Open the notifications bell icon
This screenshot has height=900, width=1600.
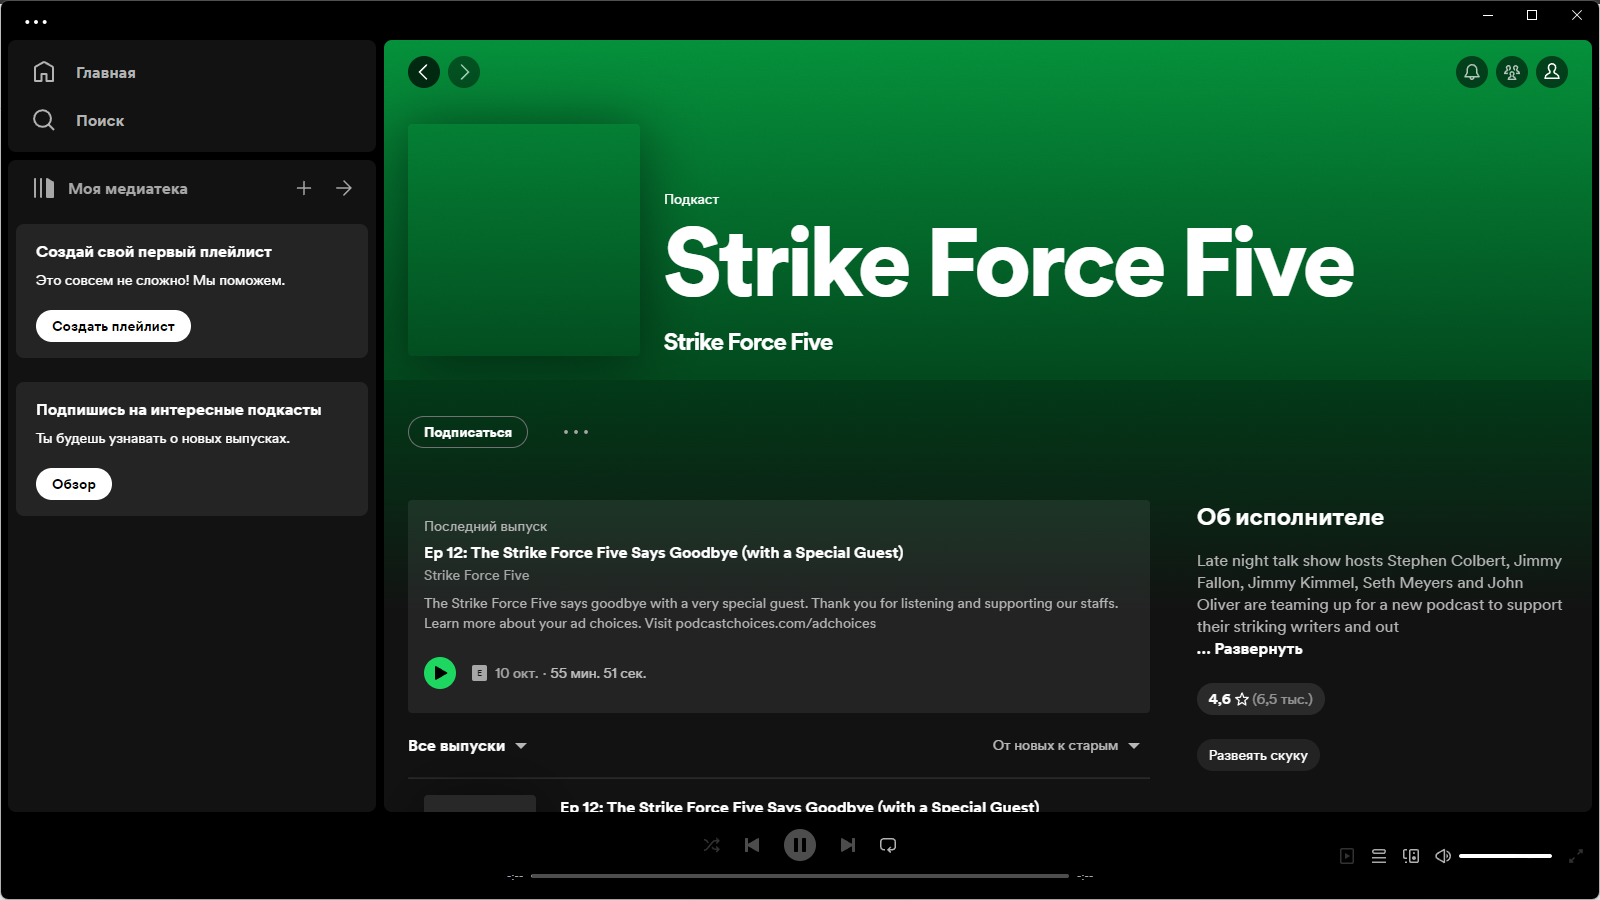point(1472,72)
